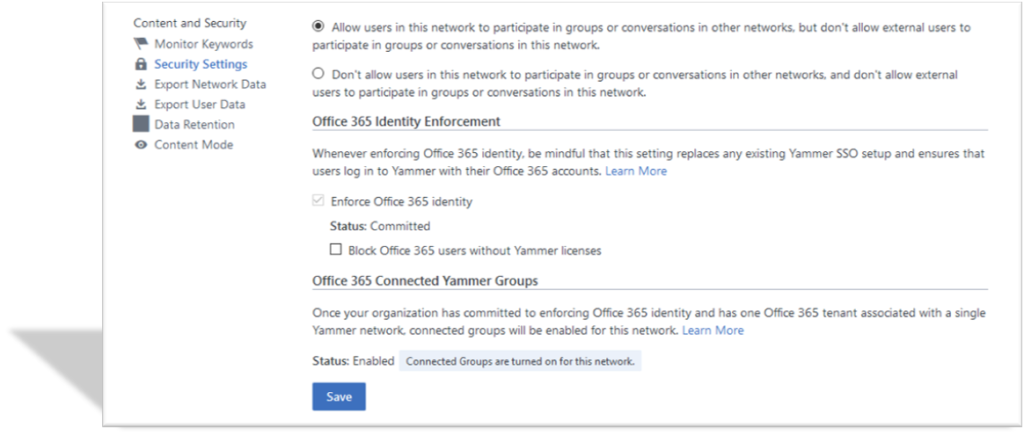The image size is (1024, 436).
Task: Click the Save button
Action: click(x=339, y=397)
